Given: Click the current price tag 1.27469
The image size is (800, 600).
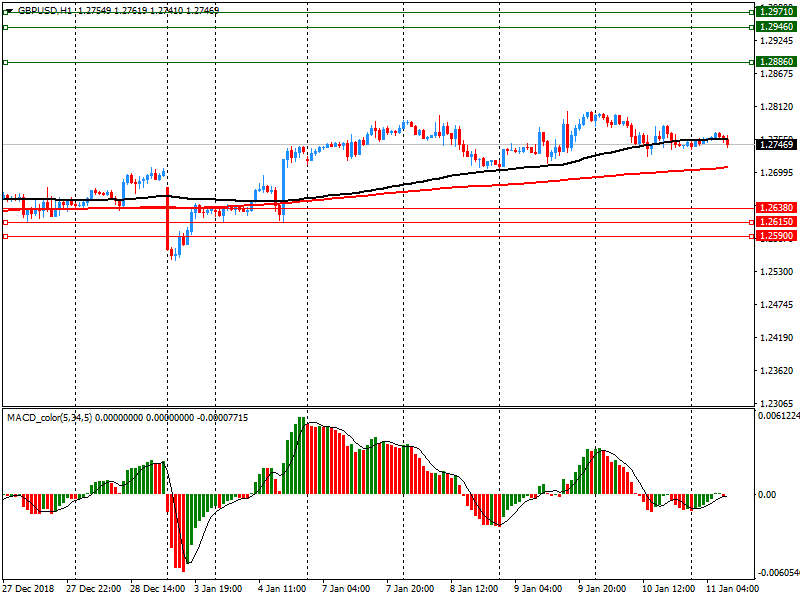Looking at the screenshot, I should (776, 145).
